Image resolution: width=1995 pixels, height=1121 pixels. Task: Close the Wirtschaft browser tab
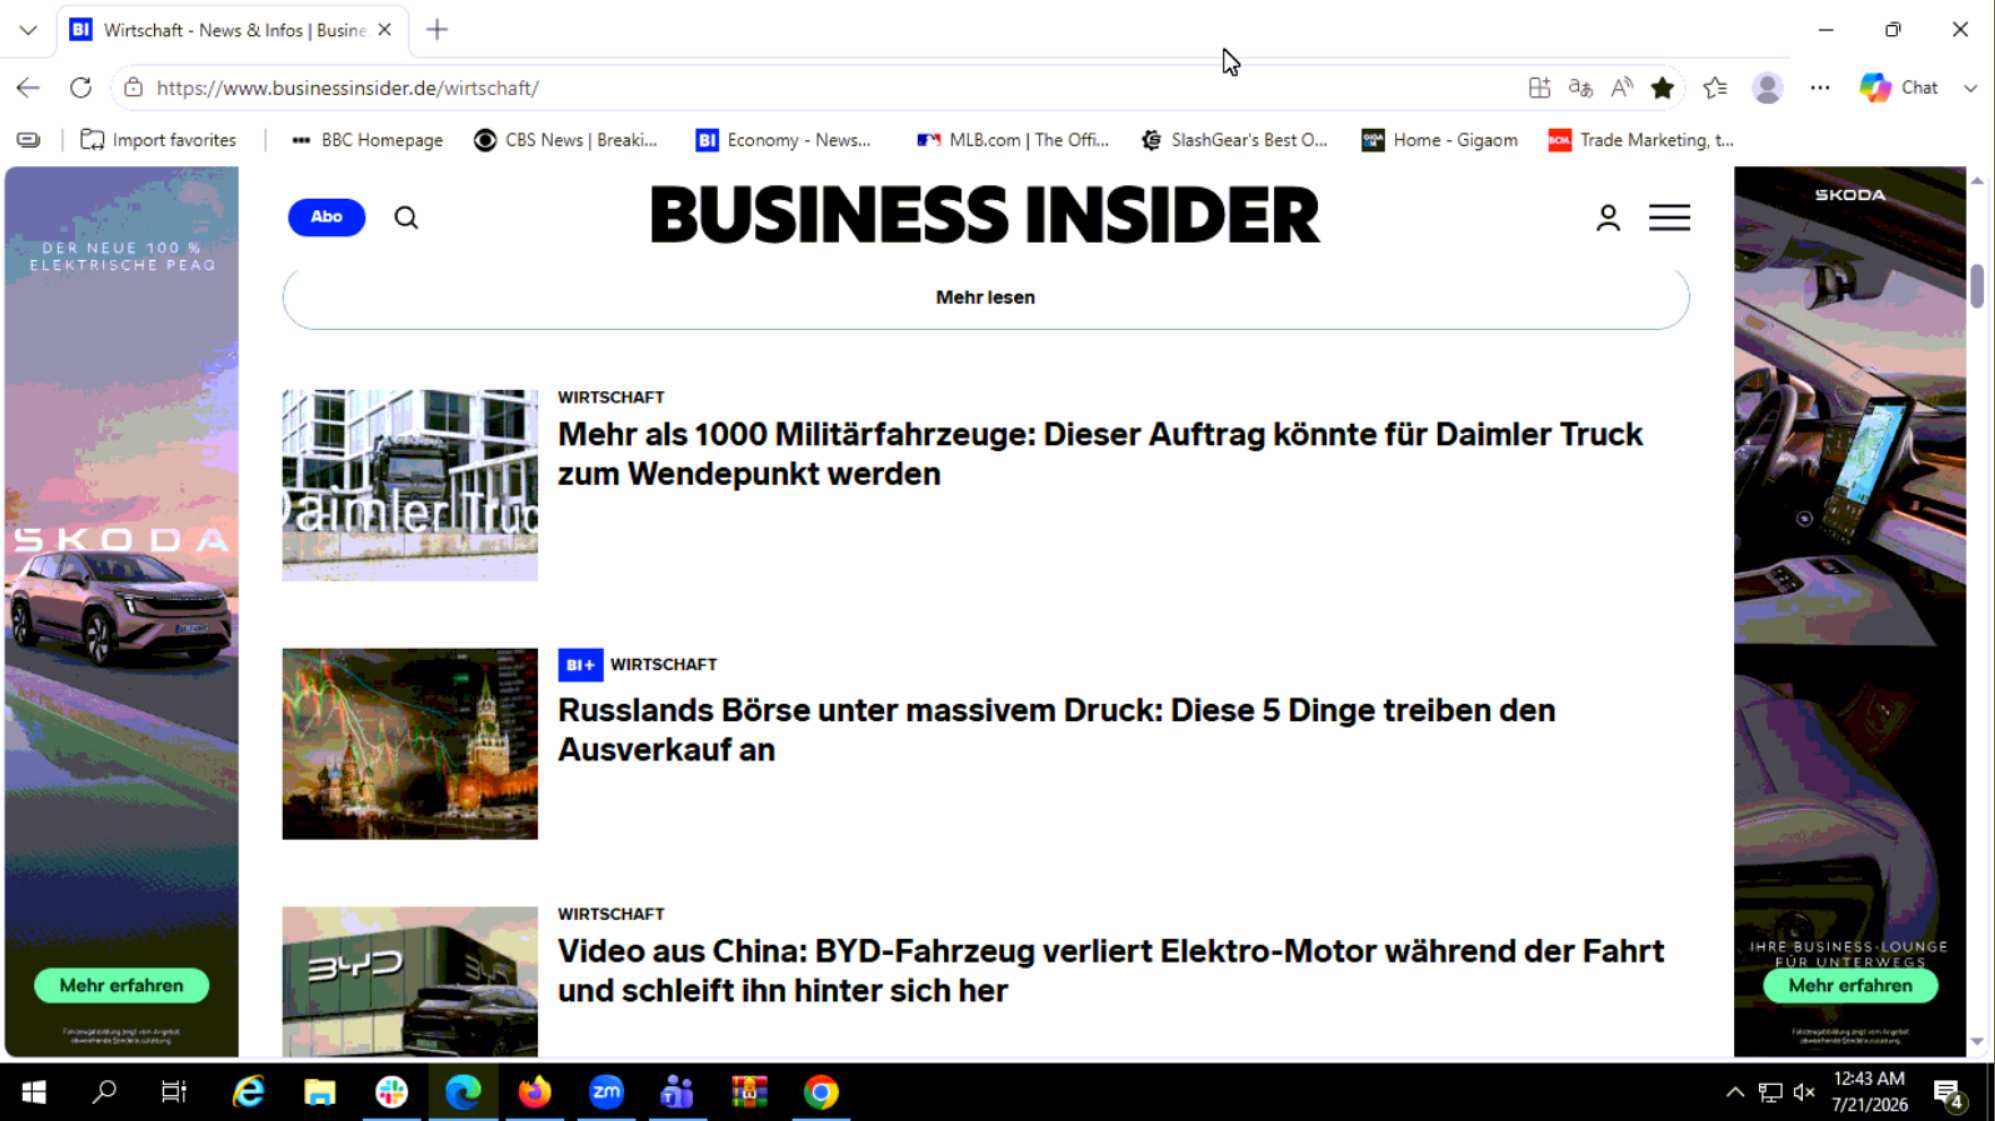pos(384,30)
